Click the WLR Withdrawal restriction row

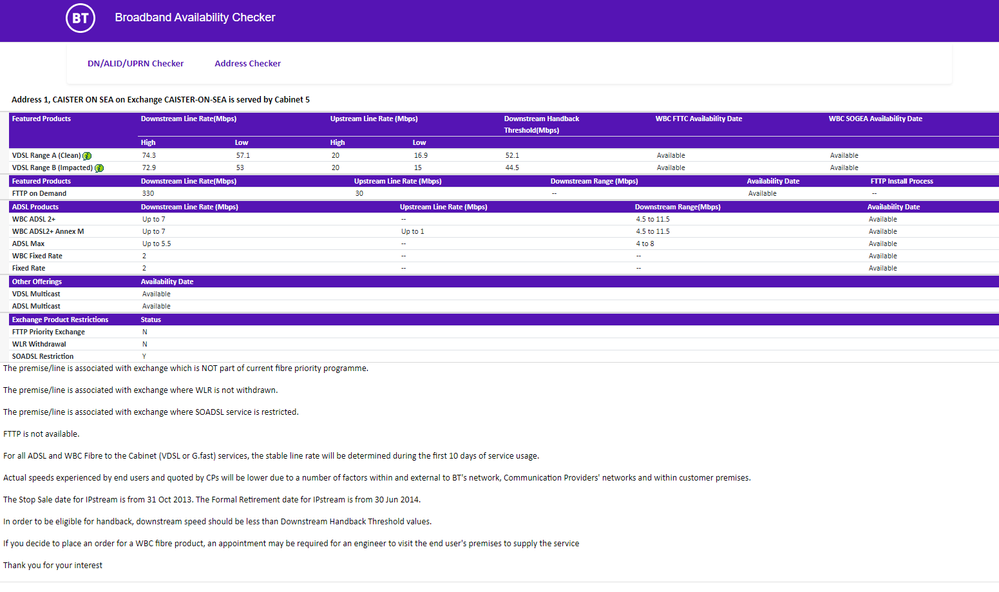tap(39, 344)
